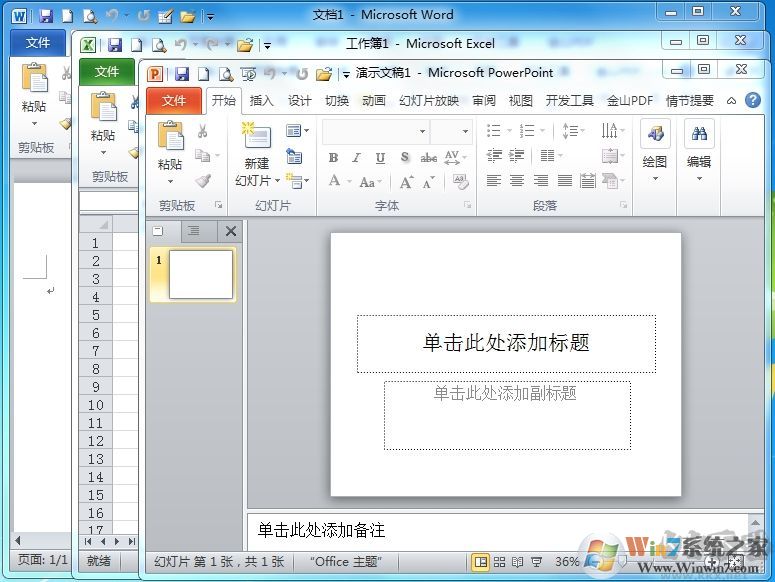Switch to Outline tab in slides pane
Image resolution: width=775 pixels, height=582 pixels.
pos(193,231)
